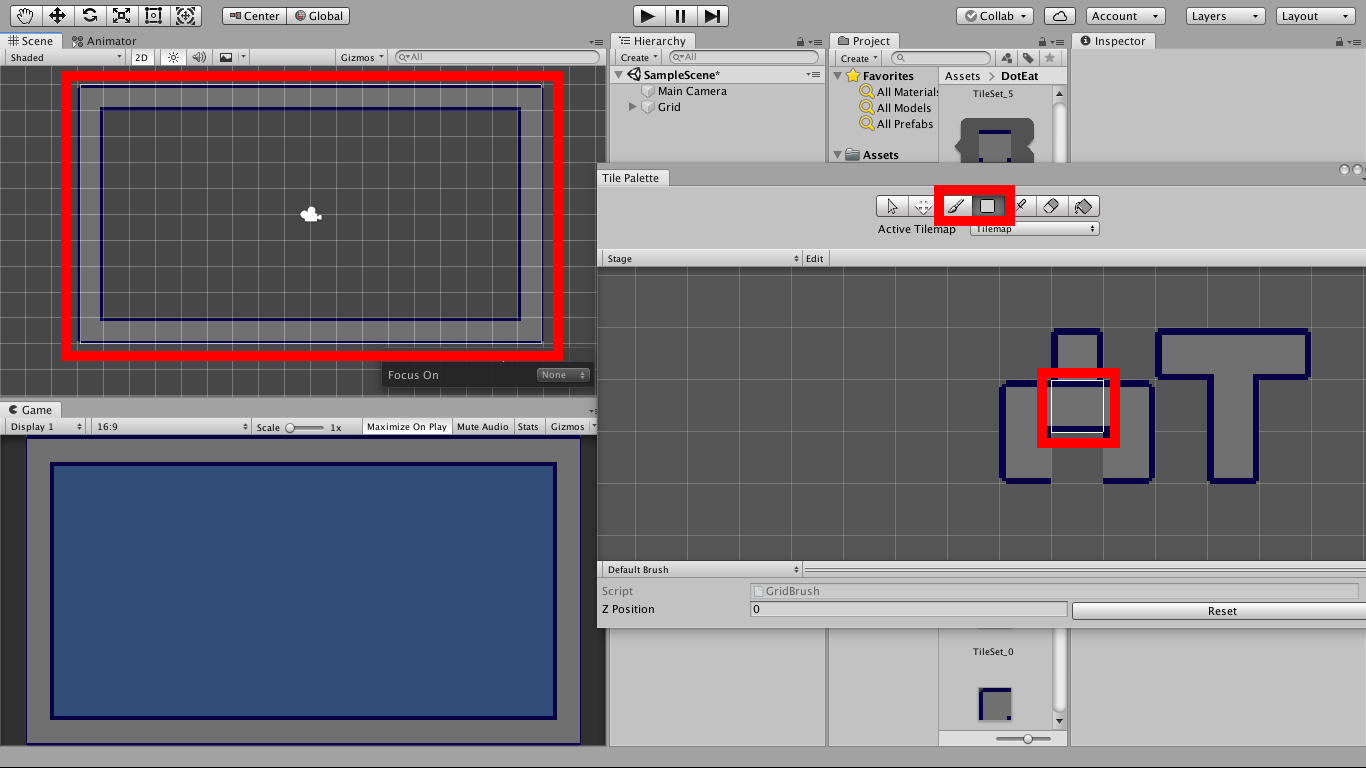Viewport: 1366px width, 768px height.
Task: Choose Tile Palette select arrow tool
Action: [892, 206]
